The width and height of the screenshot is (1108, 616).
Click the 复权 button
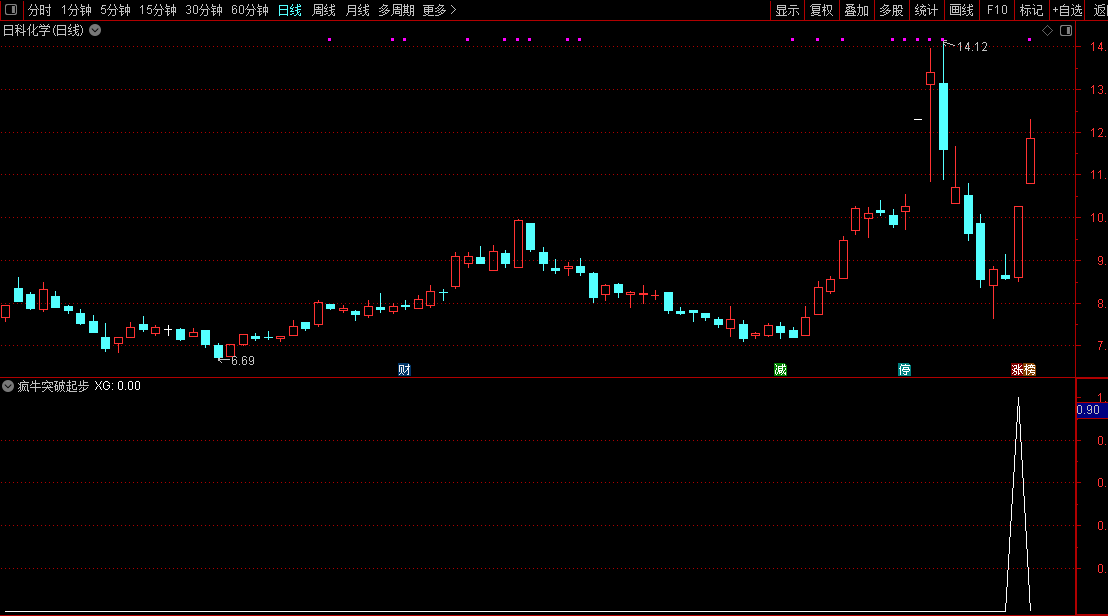click(821, 10)
